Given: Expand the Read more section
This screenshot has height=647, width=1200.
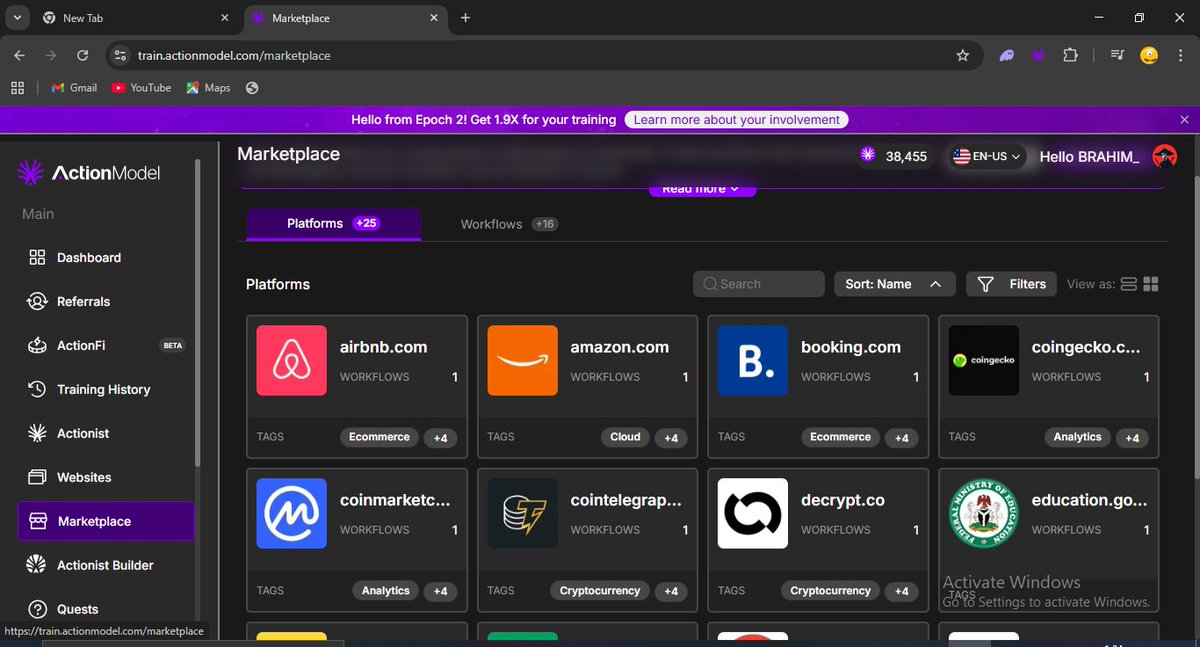Looking at the screenshot, I should click(x=700, y=188).
